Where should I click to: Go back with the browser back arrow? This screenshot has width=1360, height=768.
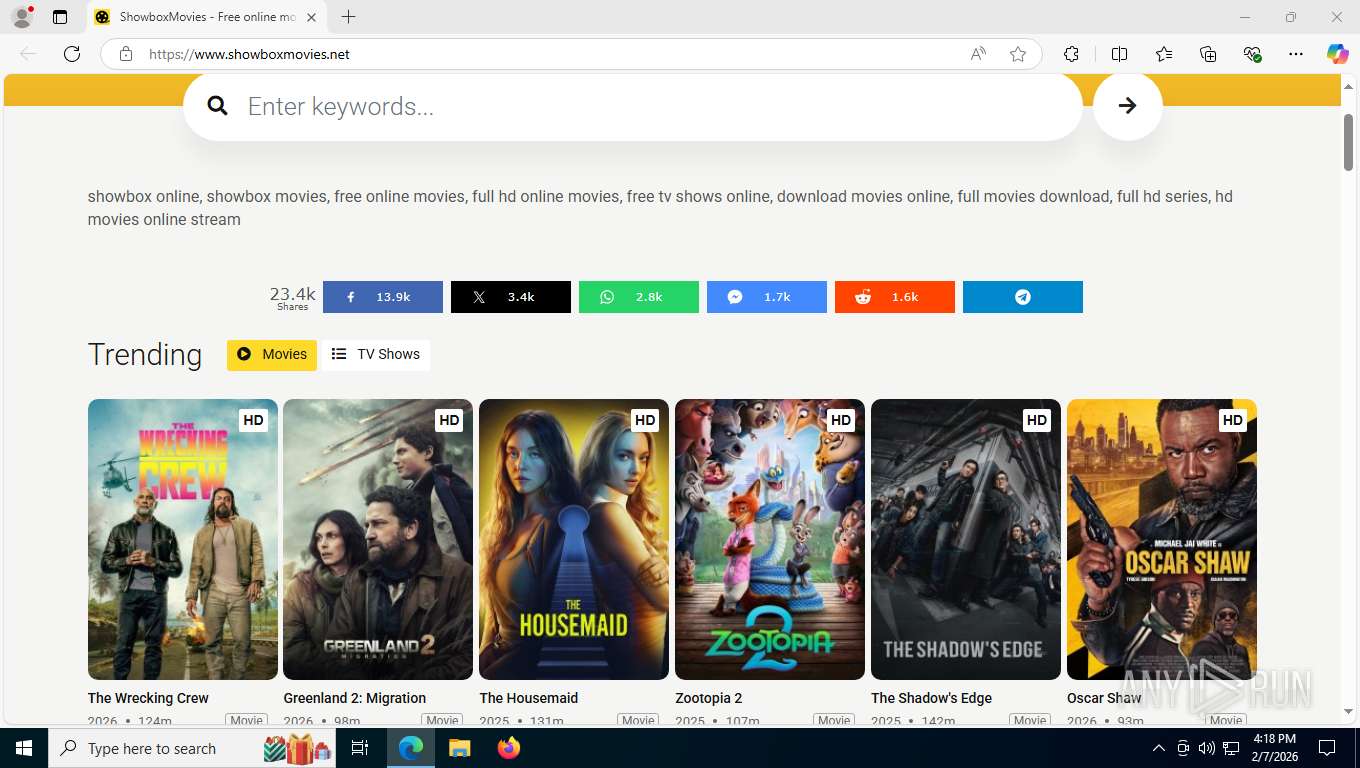click(28, 54)
